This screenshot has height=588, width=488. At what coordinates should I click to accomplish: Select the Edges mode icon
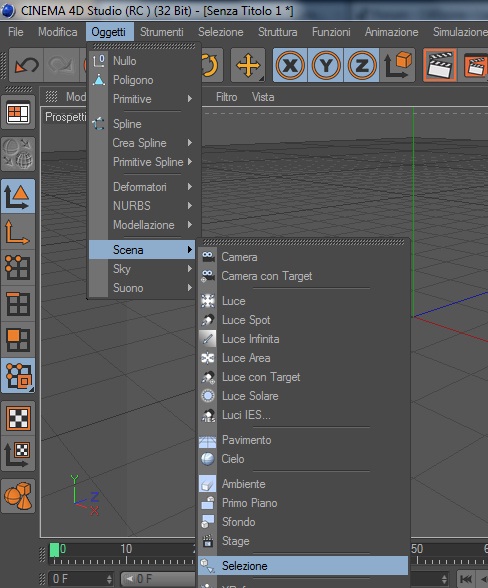point(18,303)
